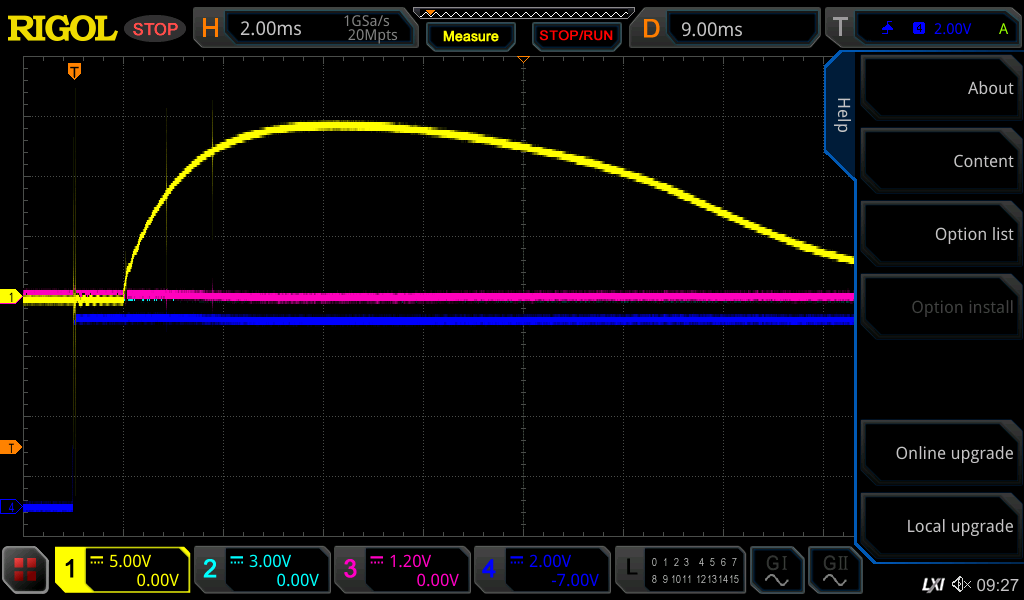Toggle the speaker mute icon
Image resolution: width=1024 pixels, height=600 pixels.
pyautogui.click(x=961, y=584)
